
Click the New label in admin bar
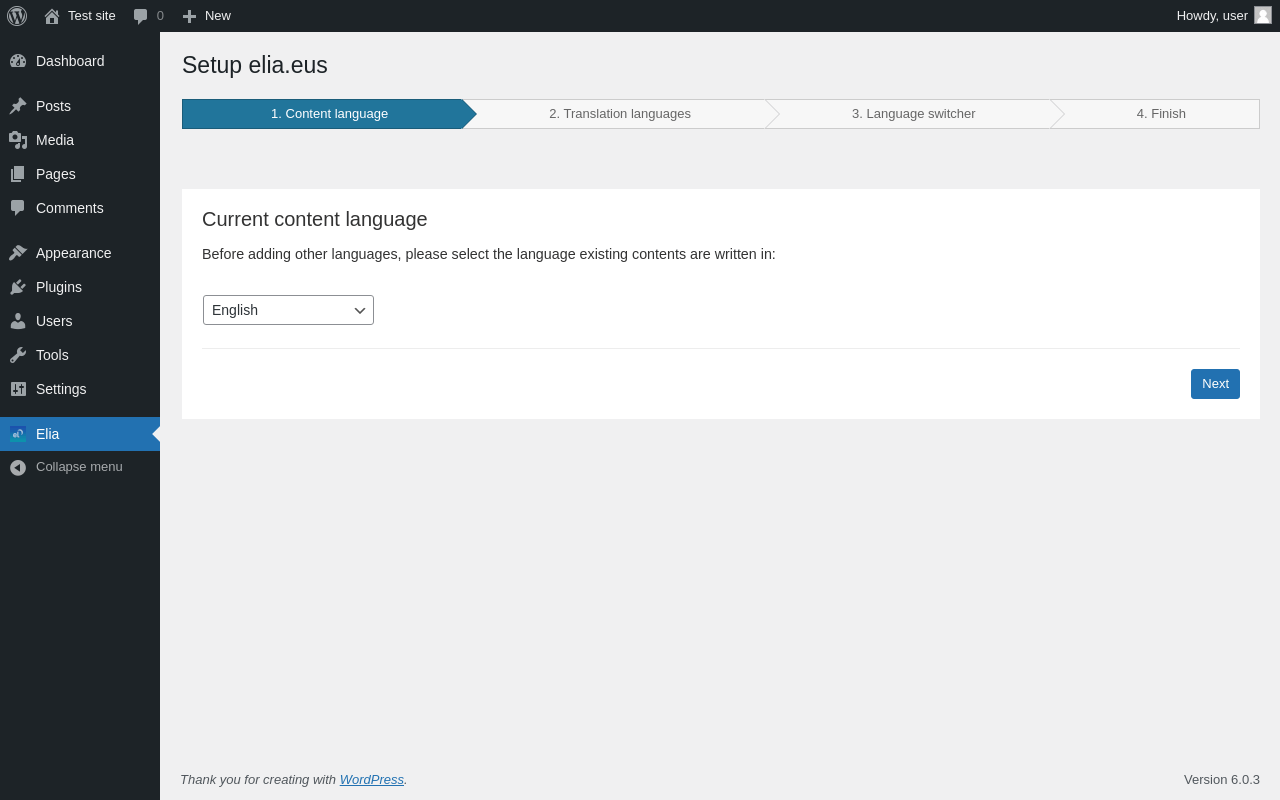pos(218,16)
